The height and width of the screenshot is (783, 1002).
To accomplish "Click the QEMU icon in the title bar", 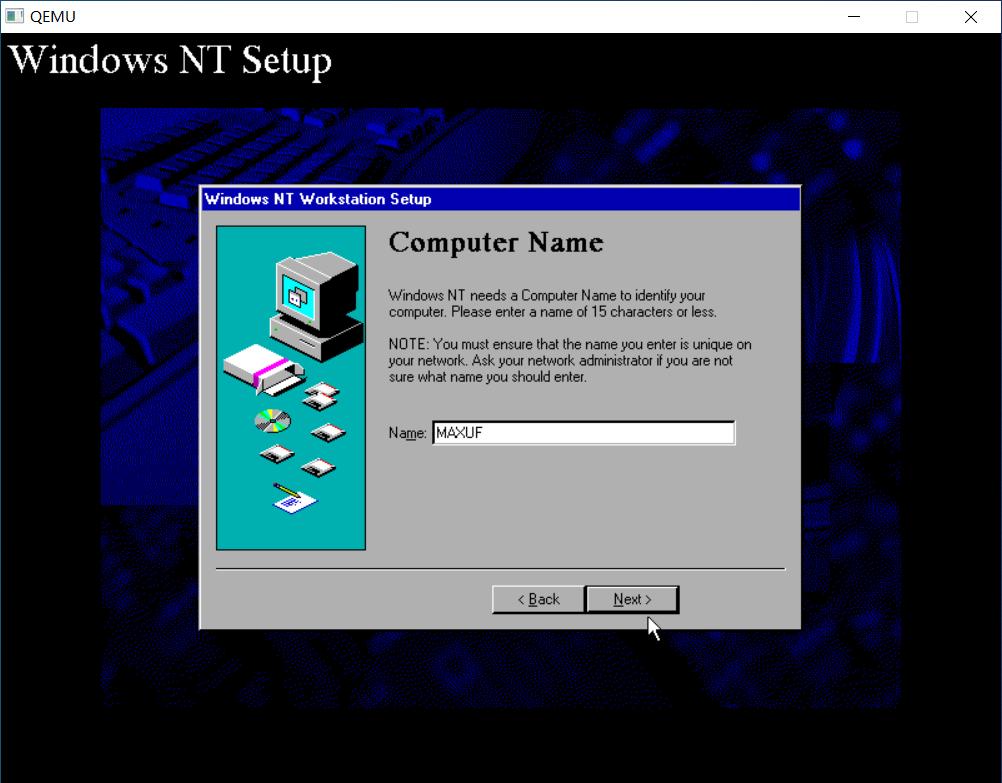I will coord(13,16).
